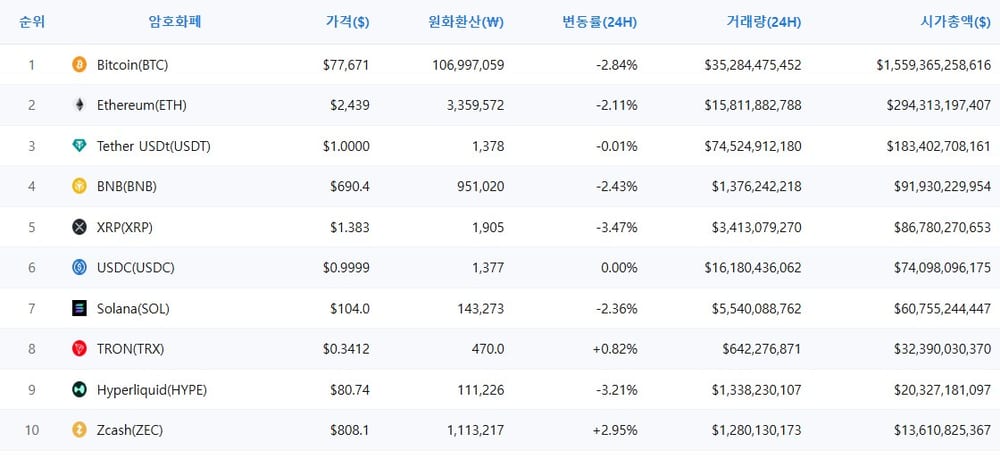Viewport: 1000px width, 459px height.
Task: Select the Bitcoin price $77,671
Action: pos(346,64)
